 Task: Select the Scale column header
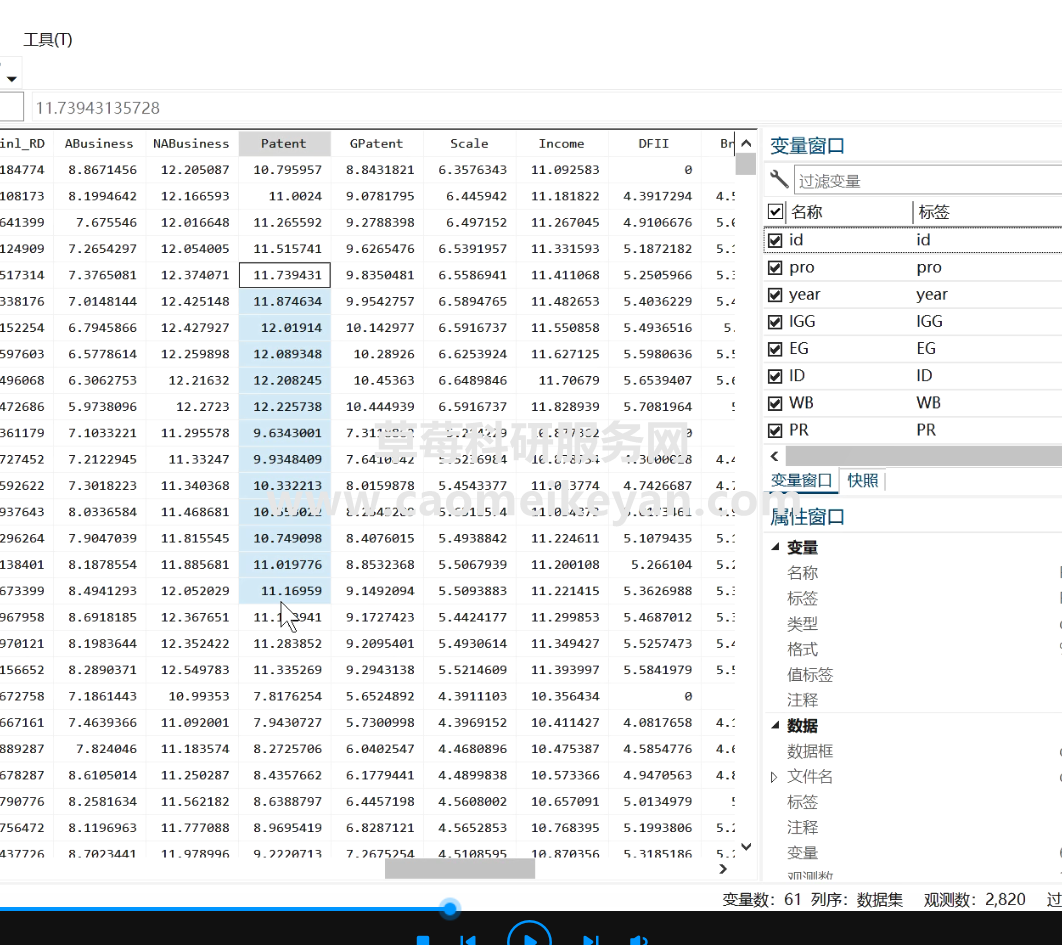[x=469, y=144]
